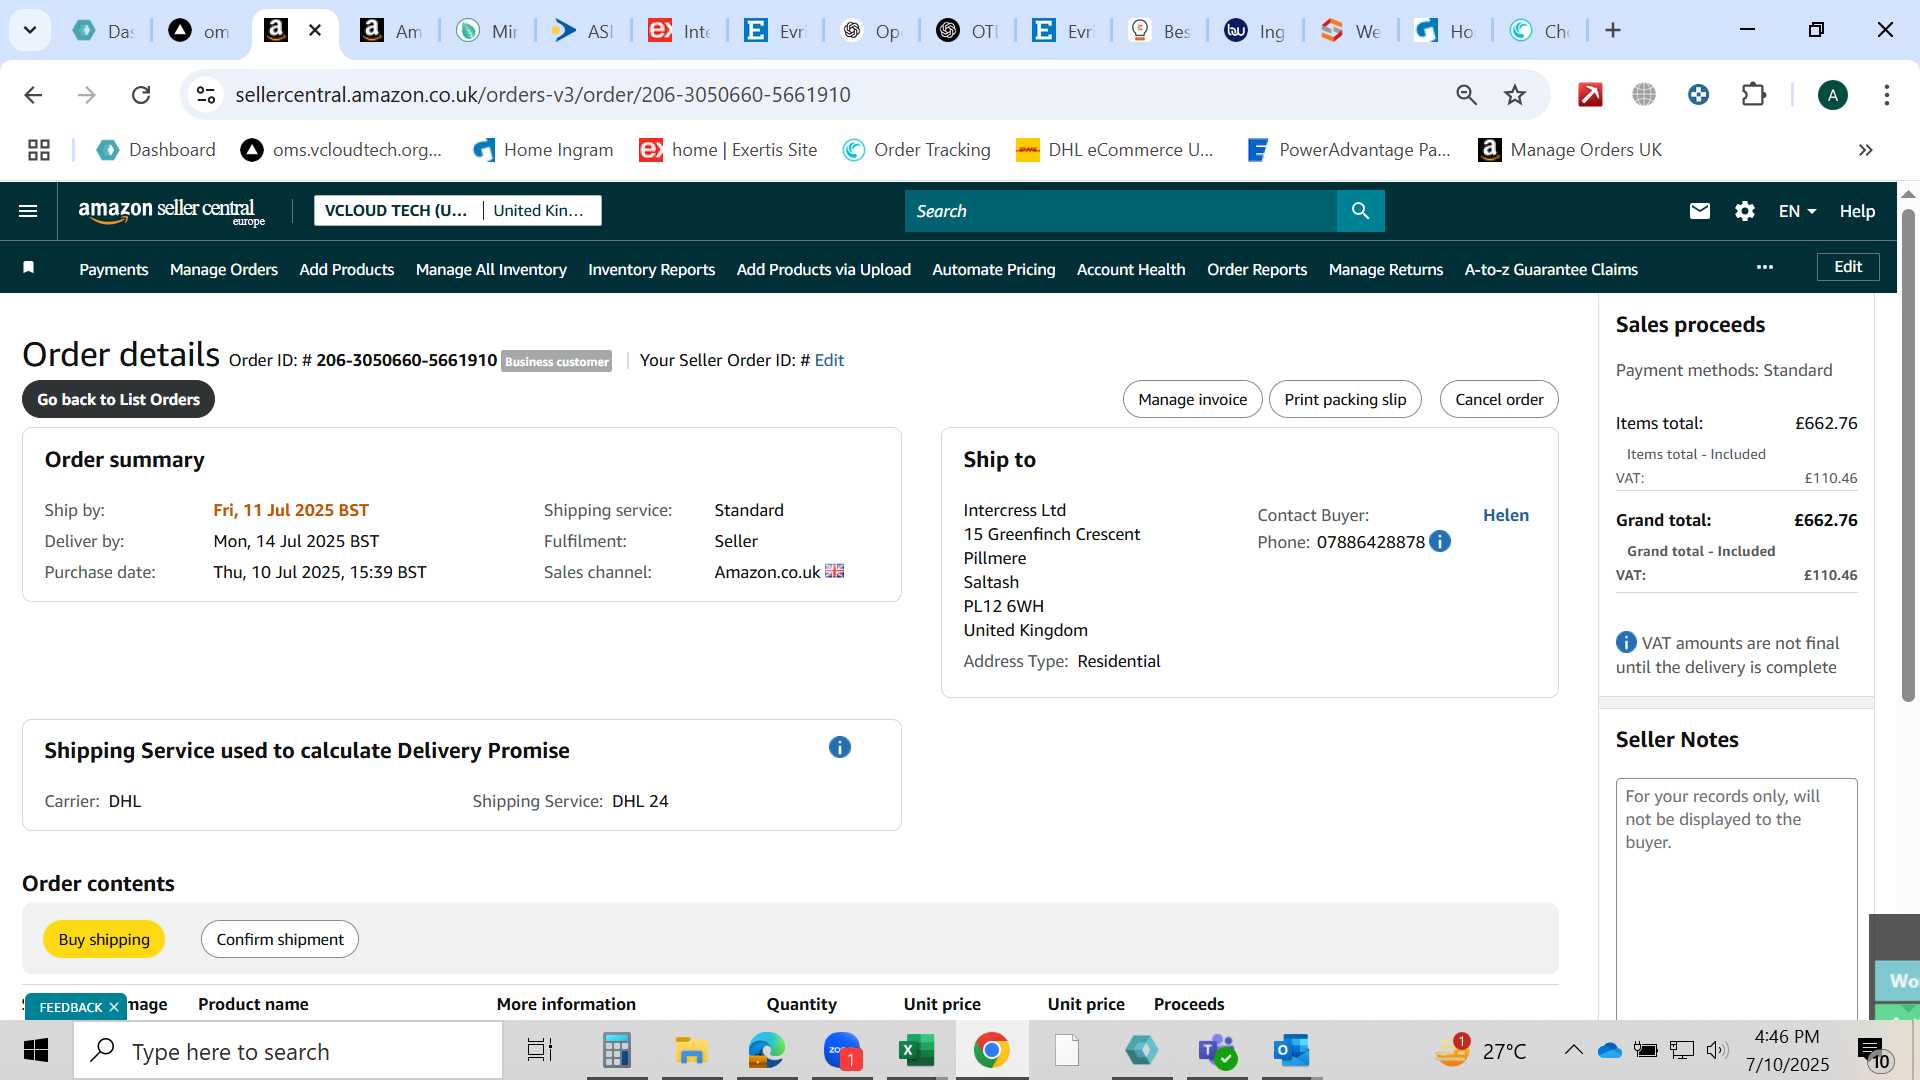Open the Seller Central hamburger menu
Screen dimensions: 1920x1080
[x=28, y=211]
